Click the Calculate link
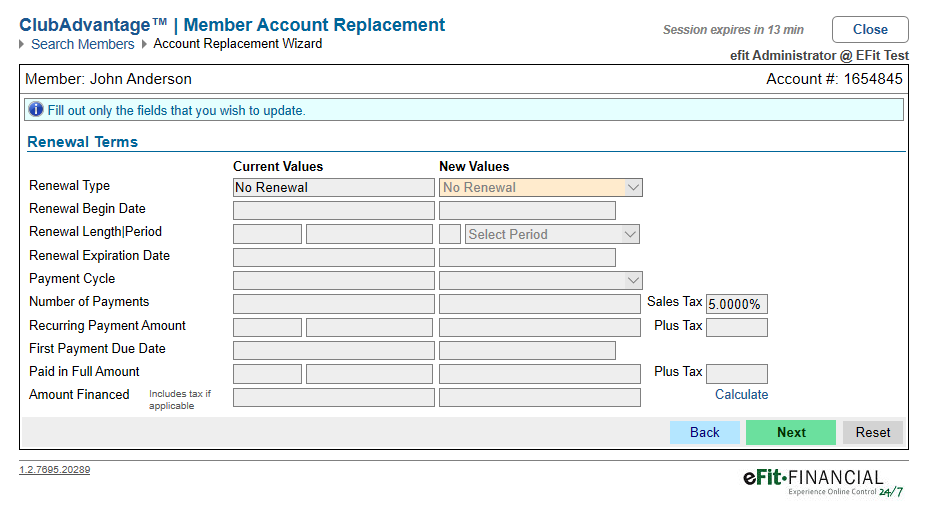 (741, 395)
